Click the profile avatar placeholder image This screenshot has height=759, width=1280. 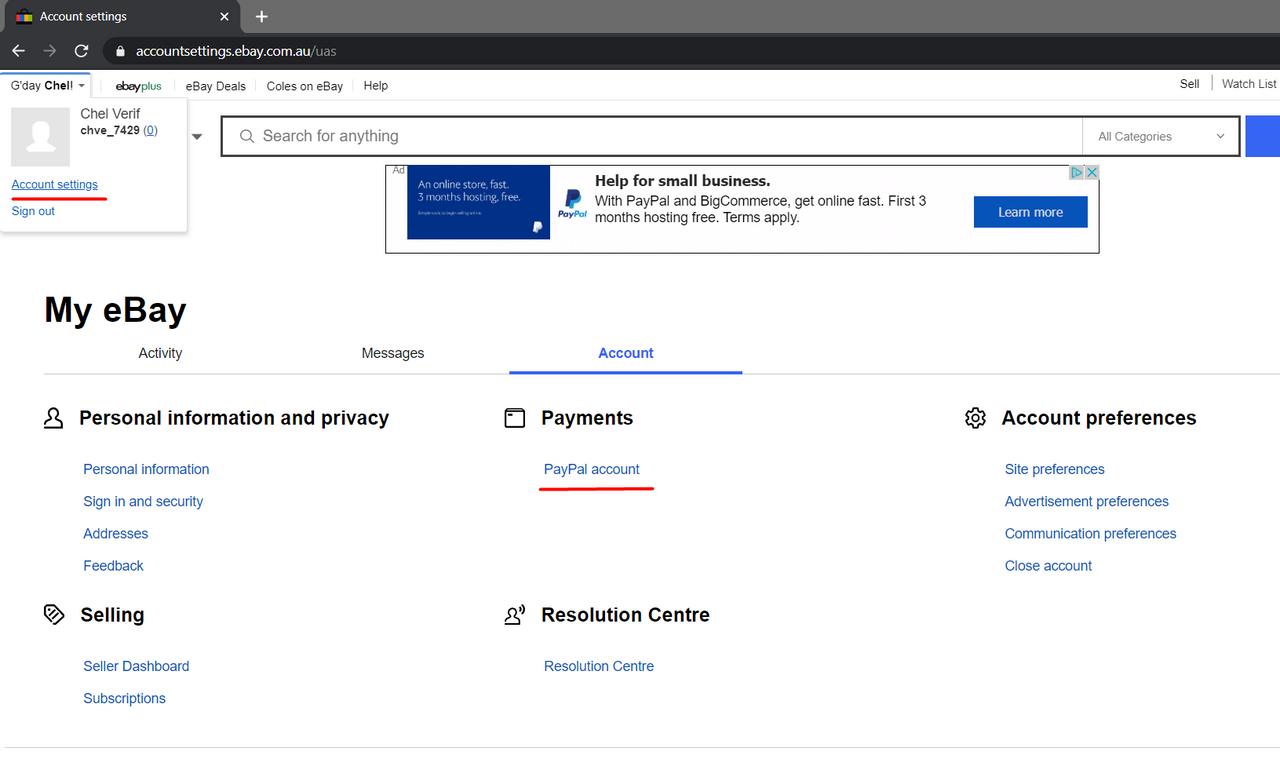click(40, 137)
